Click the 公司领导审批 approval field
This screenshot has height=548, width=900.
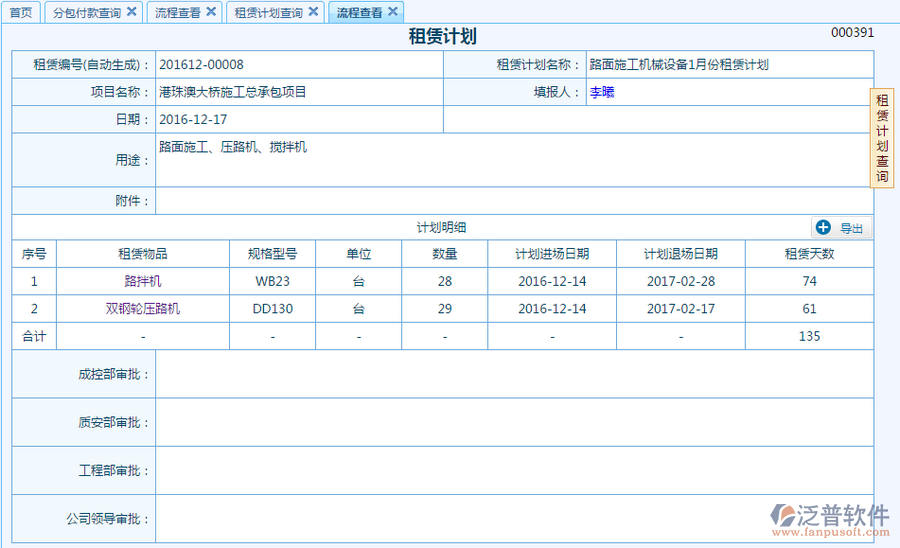514,519
